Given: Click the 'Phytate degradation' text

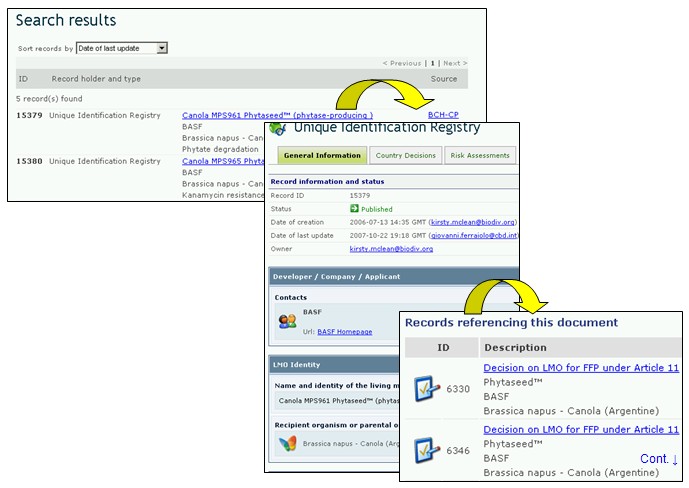Looking at the screenshot, I should [220, 149].
